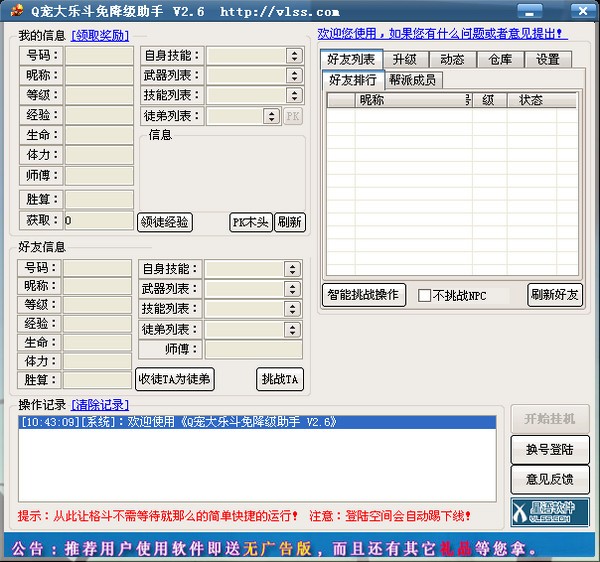Open my 武器列表 dropdown in 我的信息
600x562 pixels.
[x=293, y=76]
